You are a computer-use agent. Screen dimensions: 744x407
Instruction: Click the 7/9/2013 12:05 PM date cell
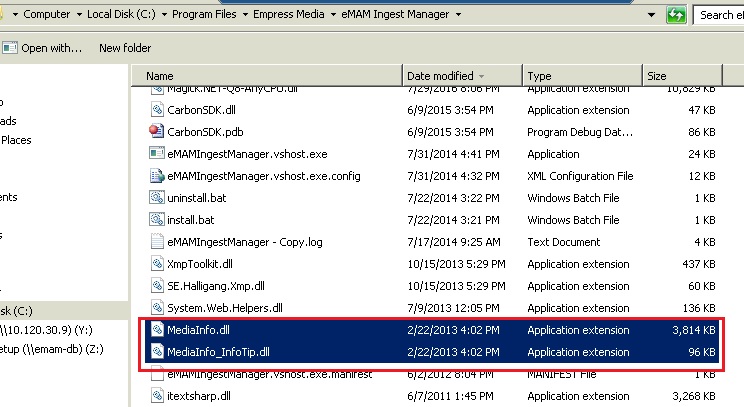pyautogui.click(x=453, y=308)
